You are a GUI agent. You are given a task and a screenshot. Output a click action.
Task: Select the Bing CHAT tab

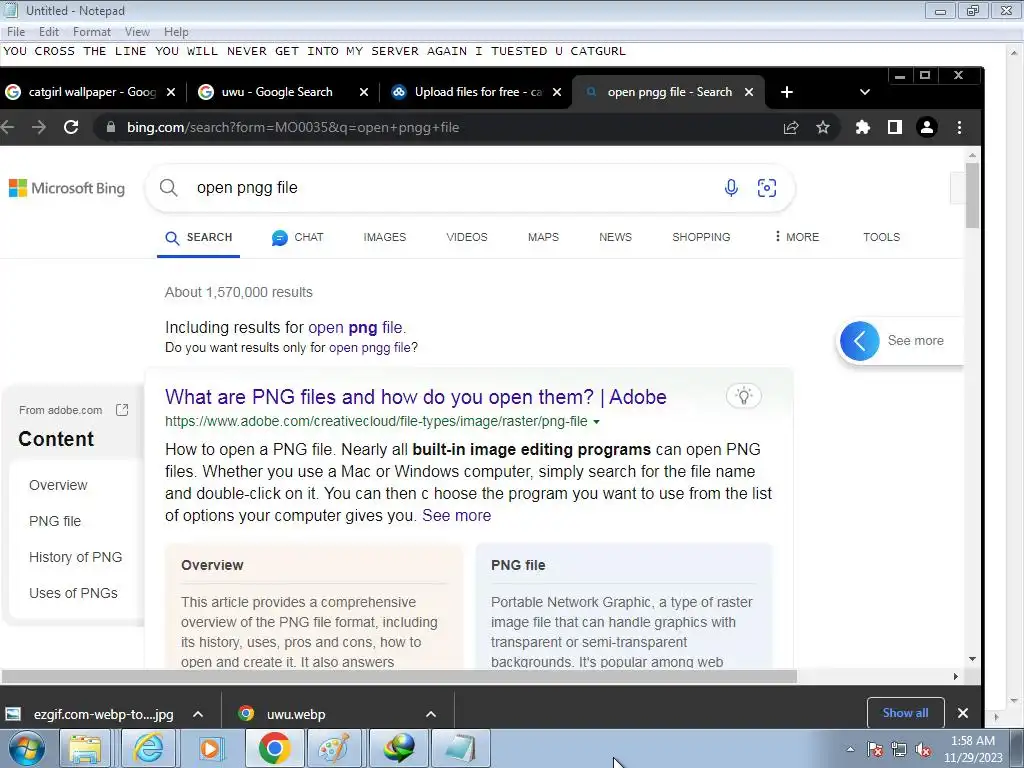(x=298, y=237)
